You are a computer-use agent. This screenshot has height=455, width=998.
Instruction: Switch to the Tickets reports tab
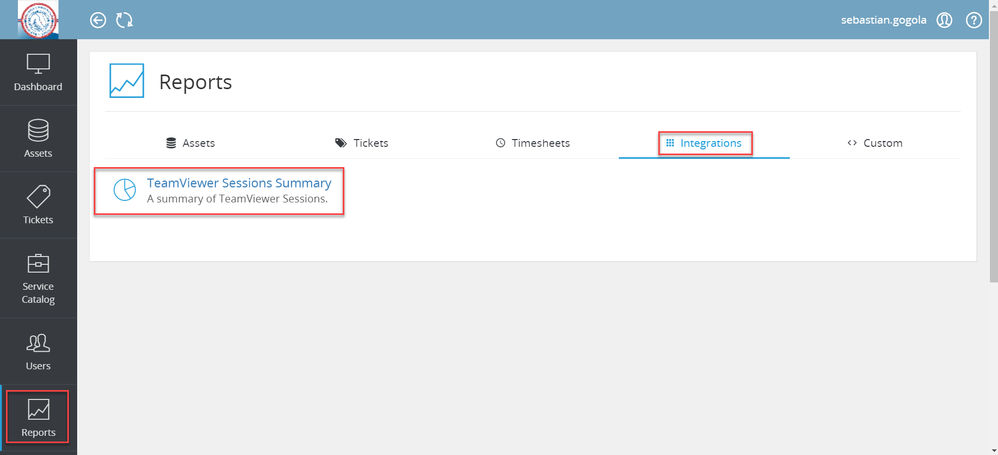pos(362,143)
